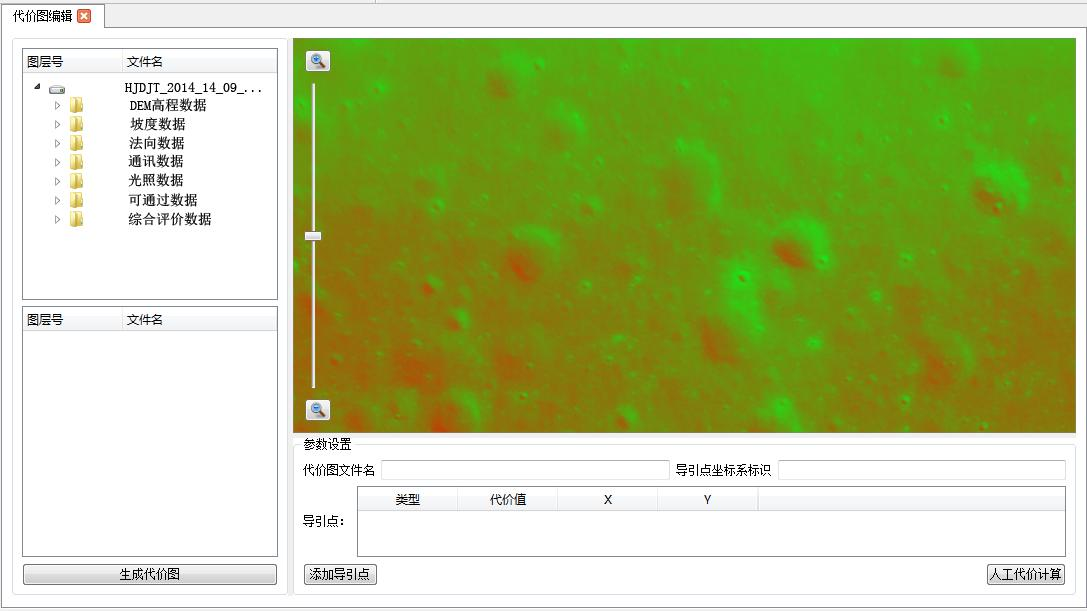
Task: Select the 法向数据 tree item
Action: (157, 143)
